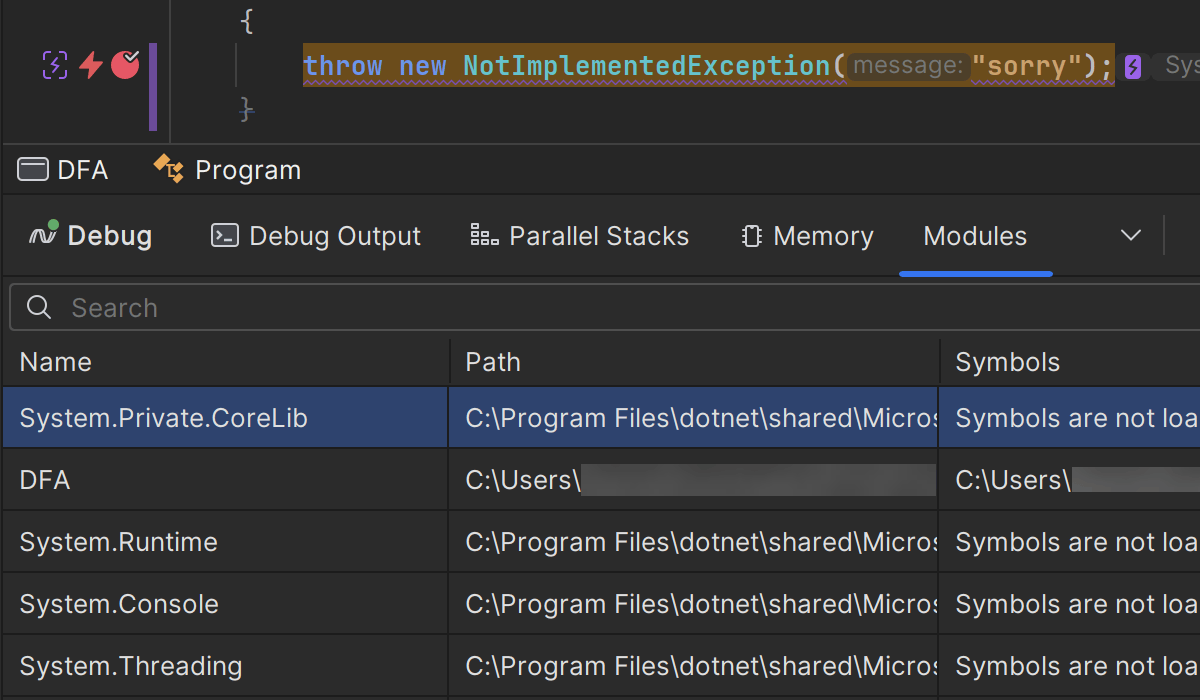Click the breakpoint icon in the gutter
This screenshot has height=700, width=1200.
click(x=125, y=65)
